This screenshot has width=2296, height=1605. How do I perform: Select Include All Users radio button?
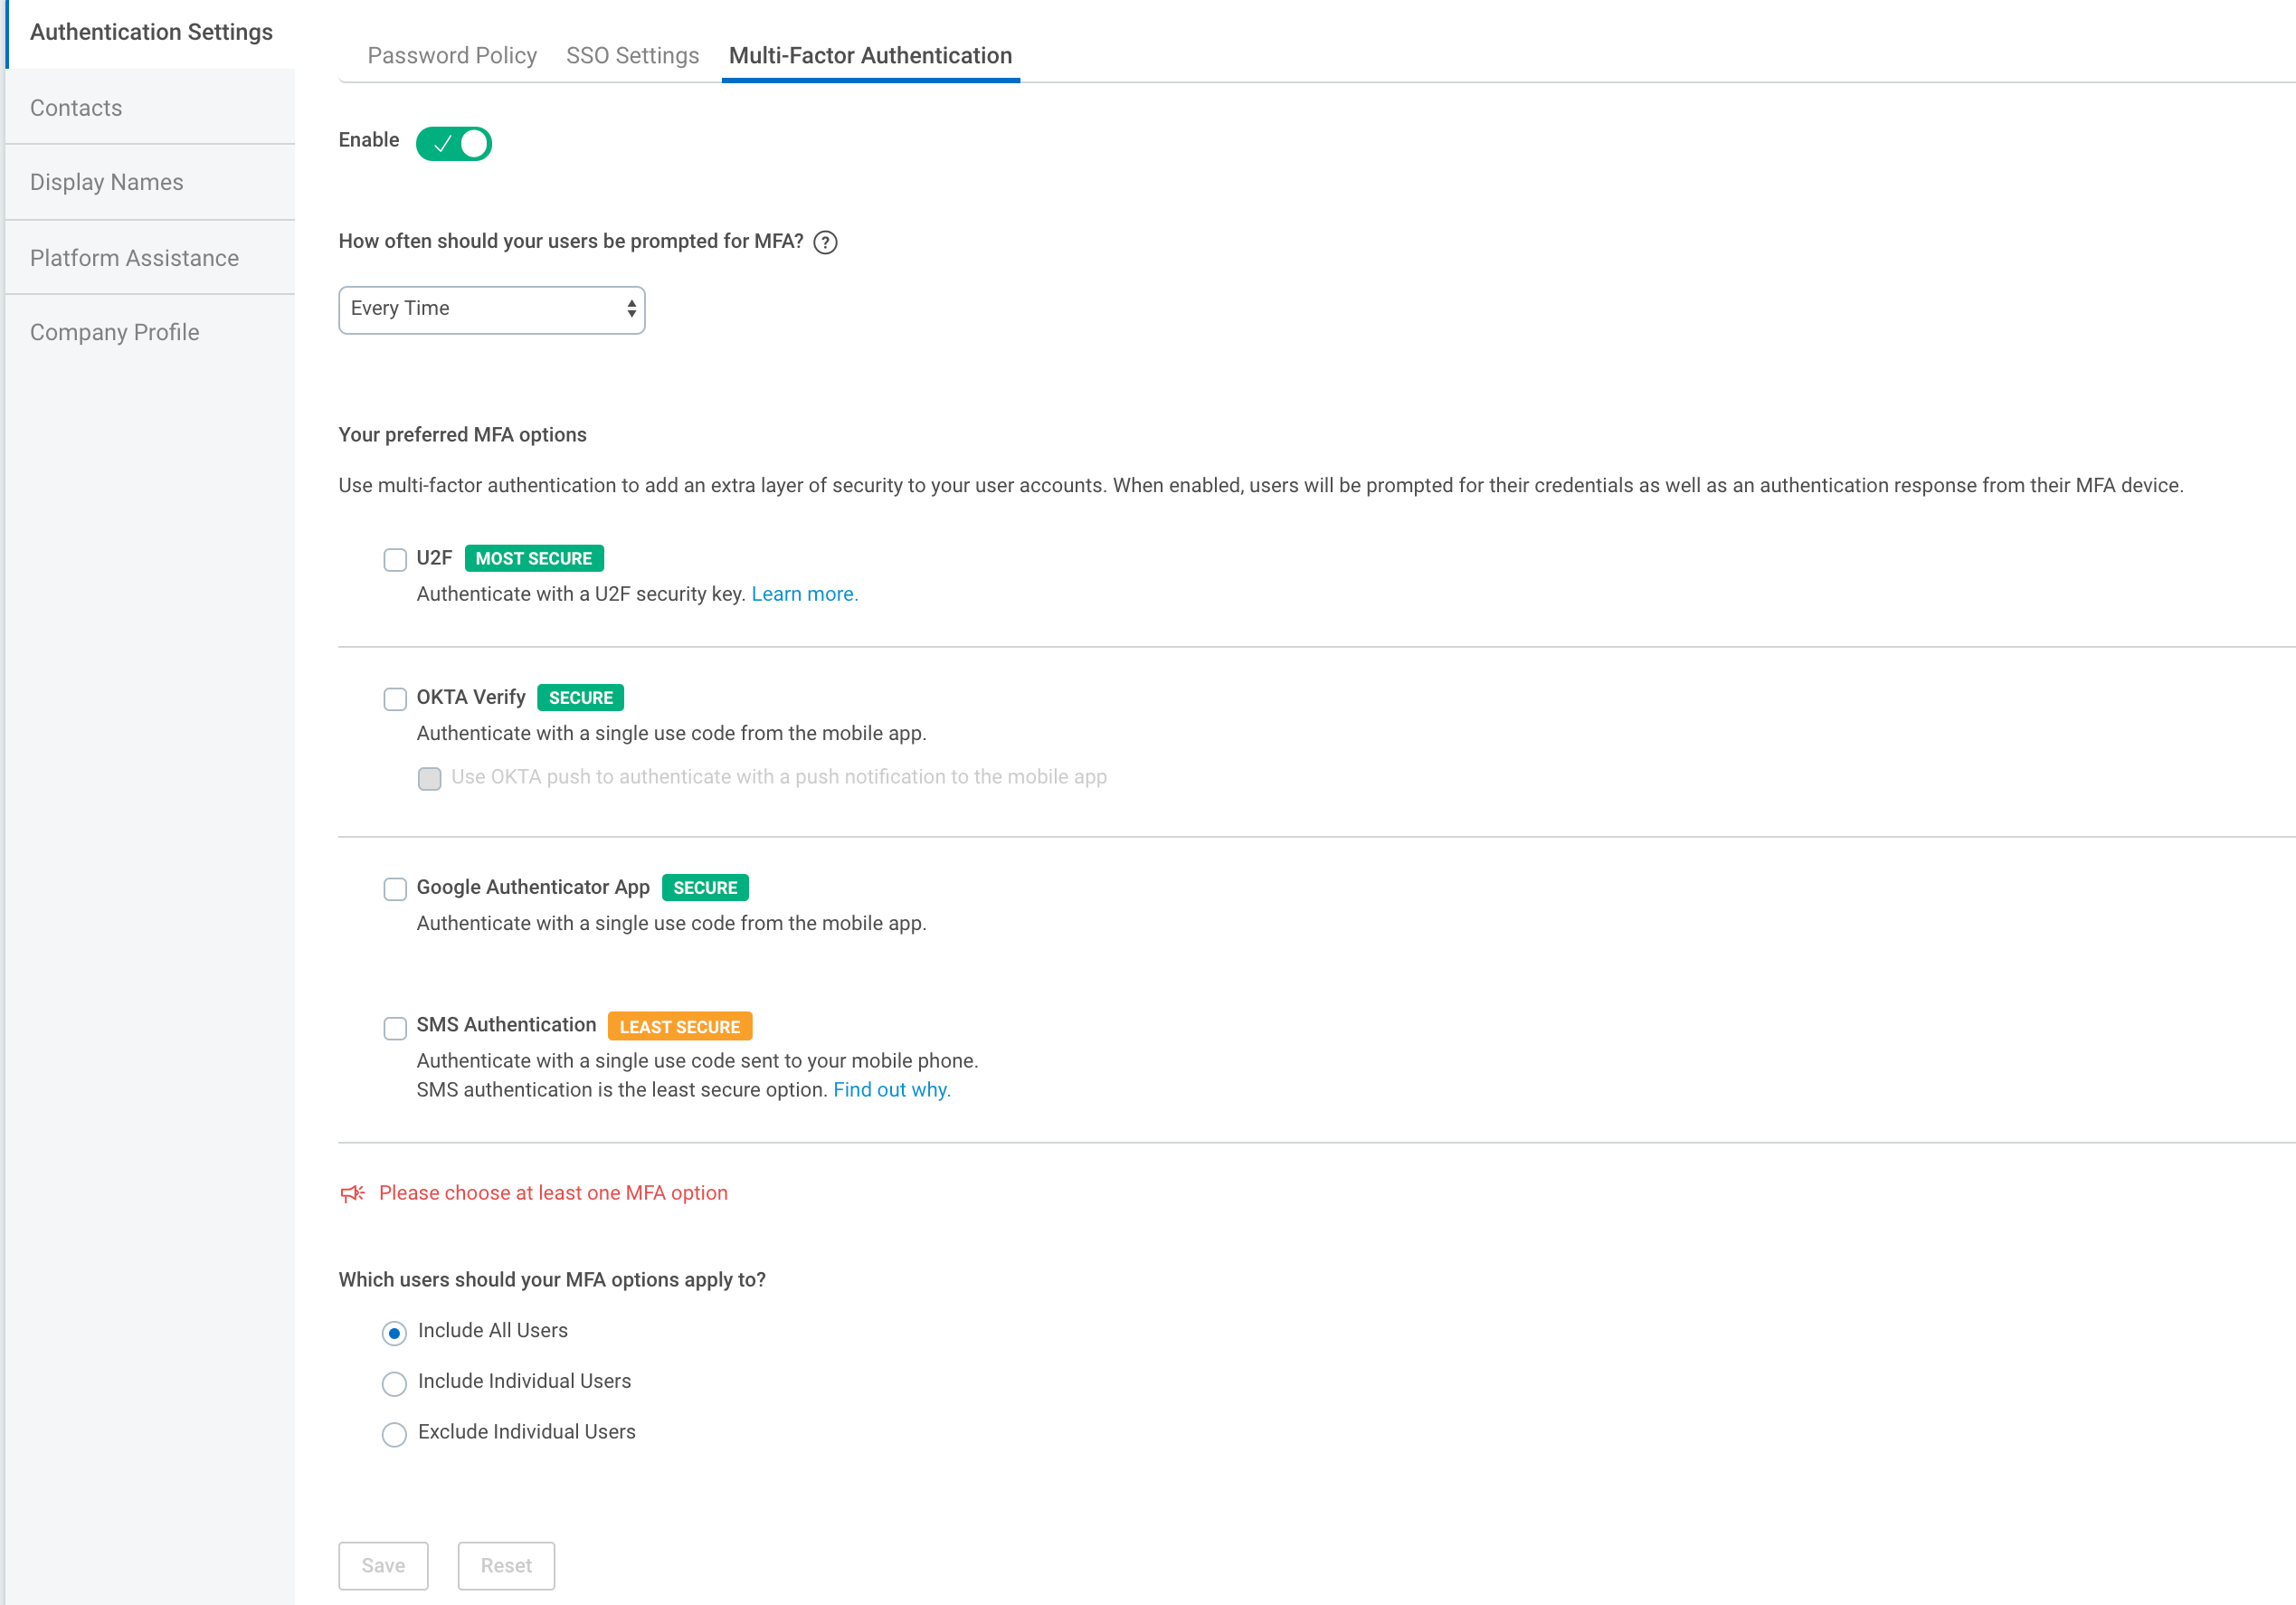(x=393, y=1329)
